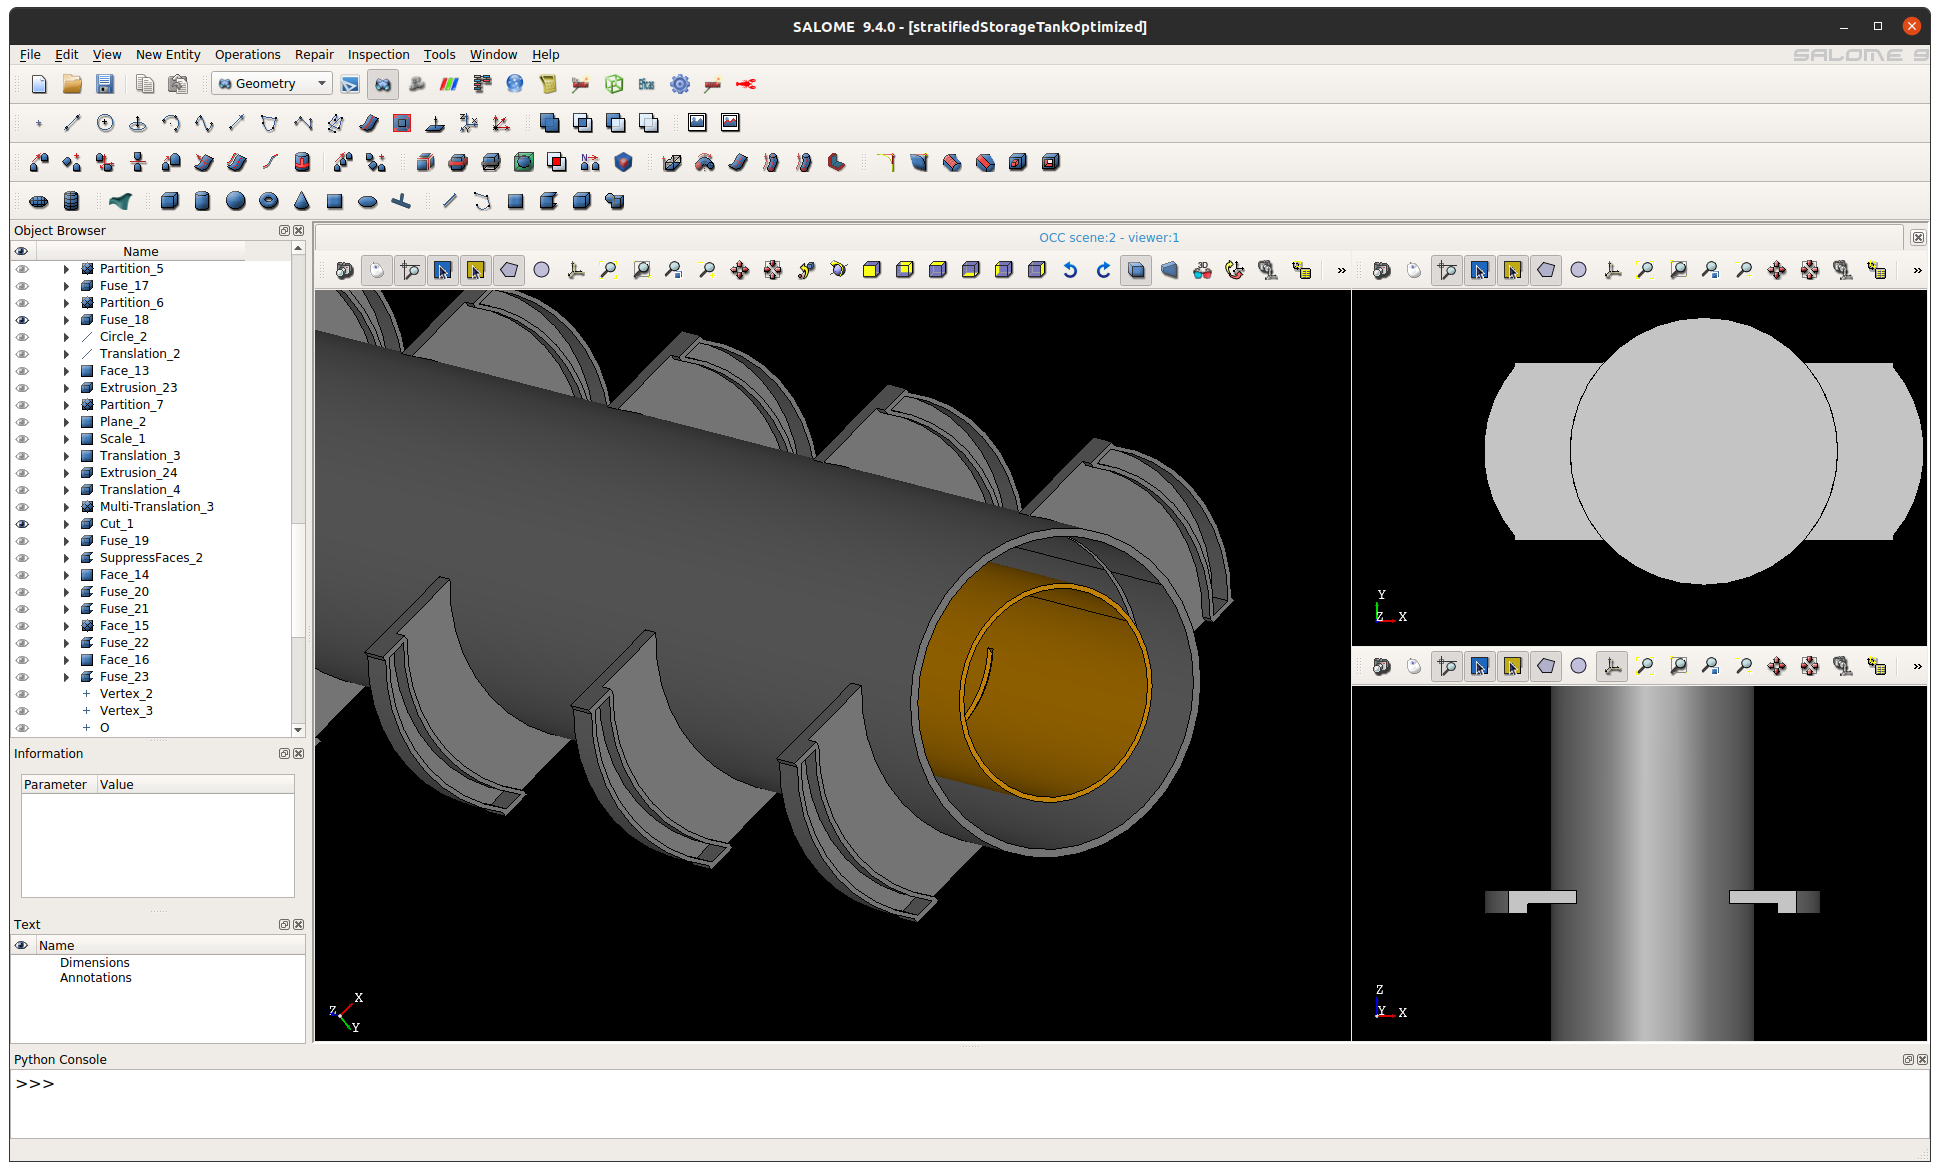Expand the Vertex_2 tree node
The height and width of the screenshot is (1171, 1940).
click(85, 693)
